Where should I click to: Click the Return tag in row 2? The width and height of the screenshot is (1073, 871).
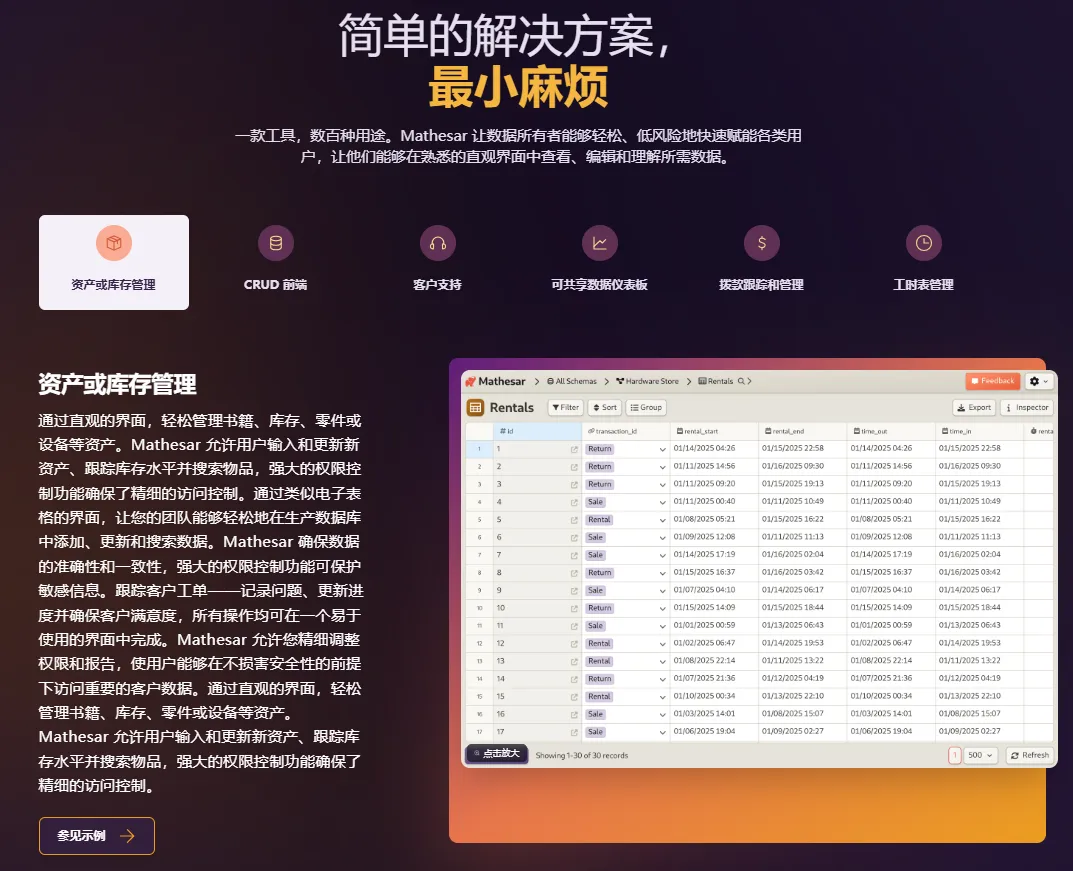599,467
